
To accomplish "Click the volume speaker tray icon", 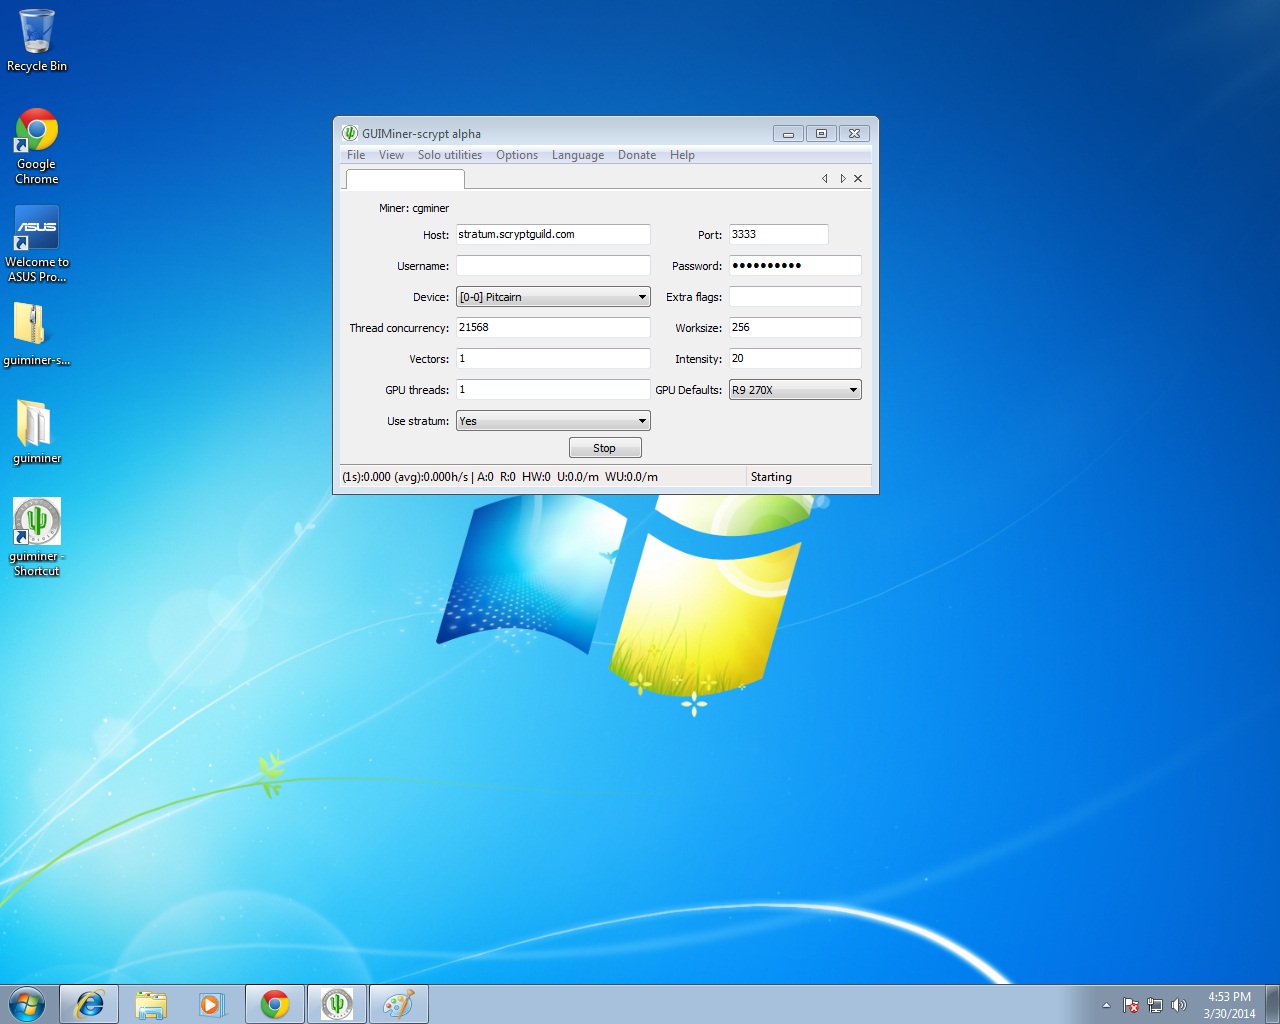I will 1179,1005.
